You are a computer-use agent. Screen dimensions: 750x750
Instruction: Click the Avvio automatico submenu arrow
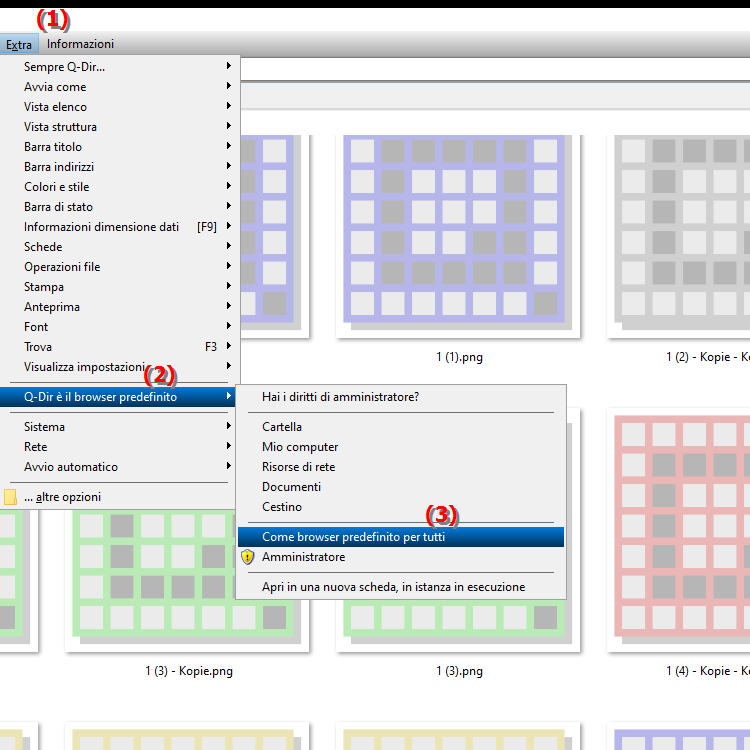(x=229, y=466)
